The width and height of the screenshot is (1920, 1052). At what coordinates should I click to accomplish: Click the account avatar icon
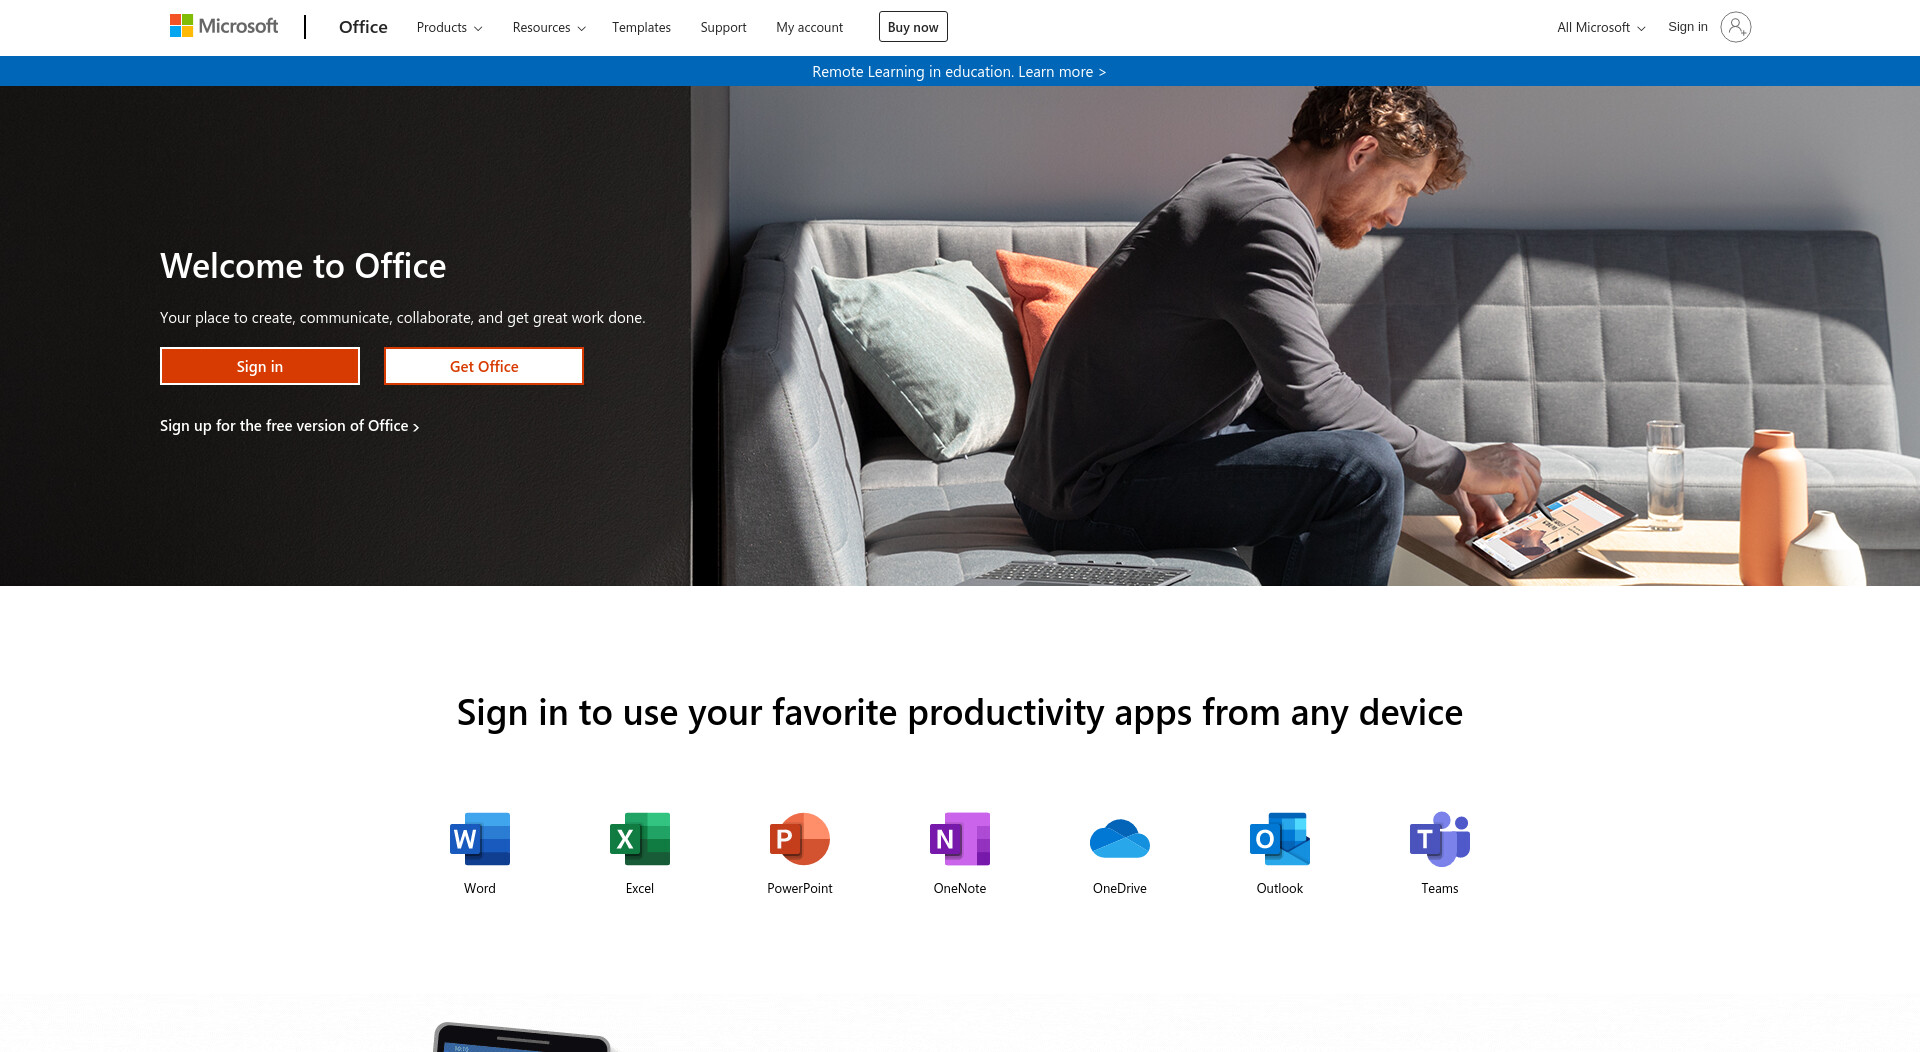pyautogui.click(x=1736, y=27)
